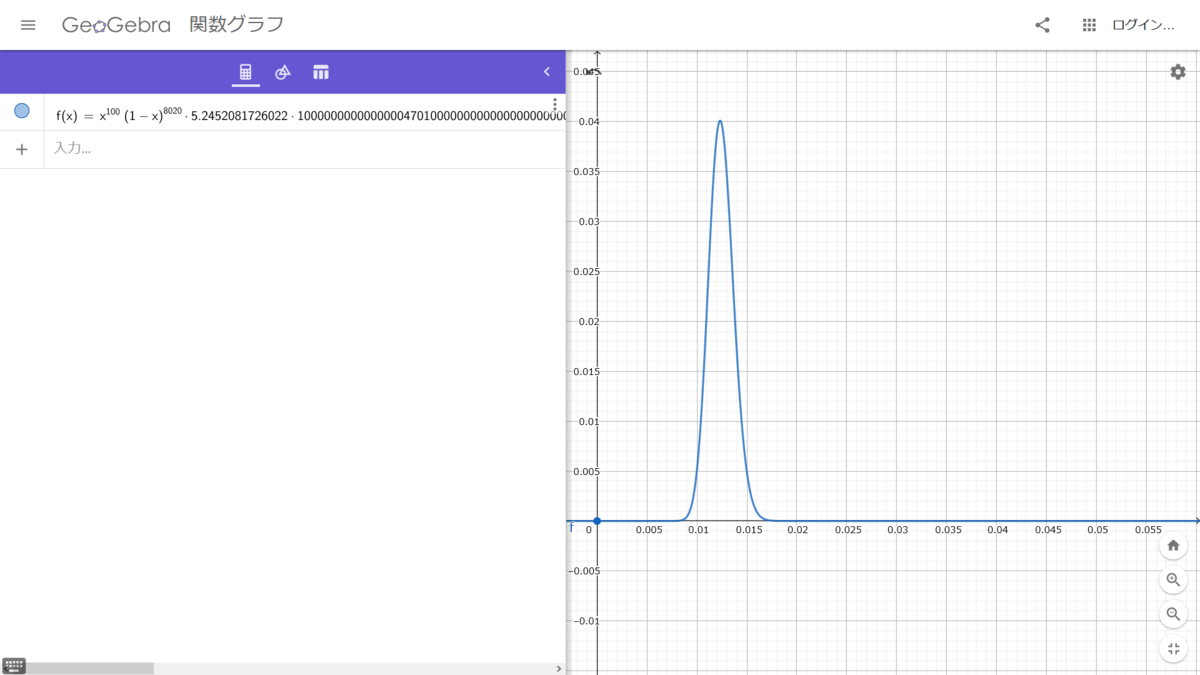The width and height of the screenshot is (1200, 675).
Task: Open more options for f(x) row
Action: (x=555, y=104)
